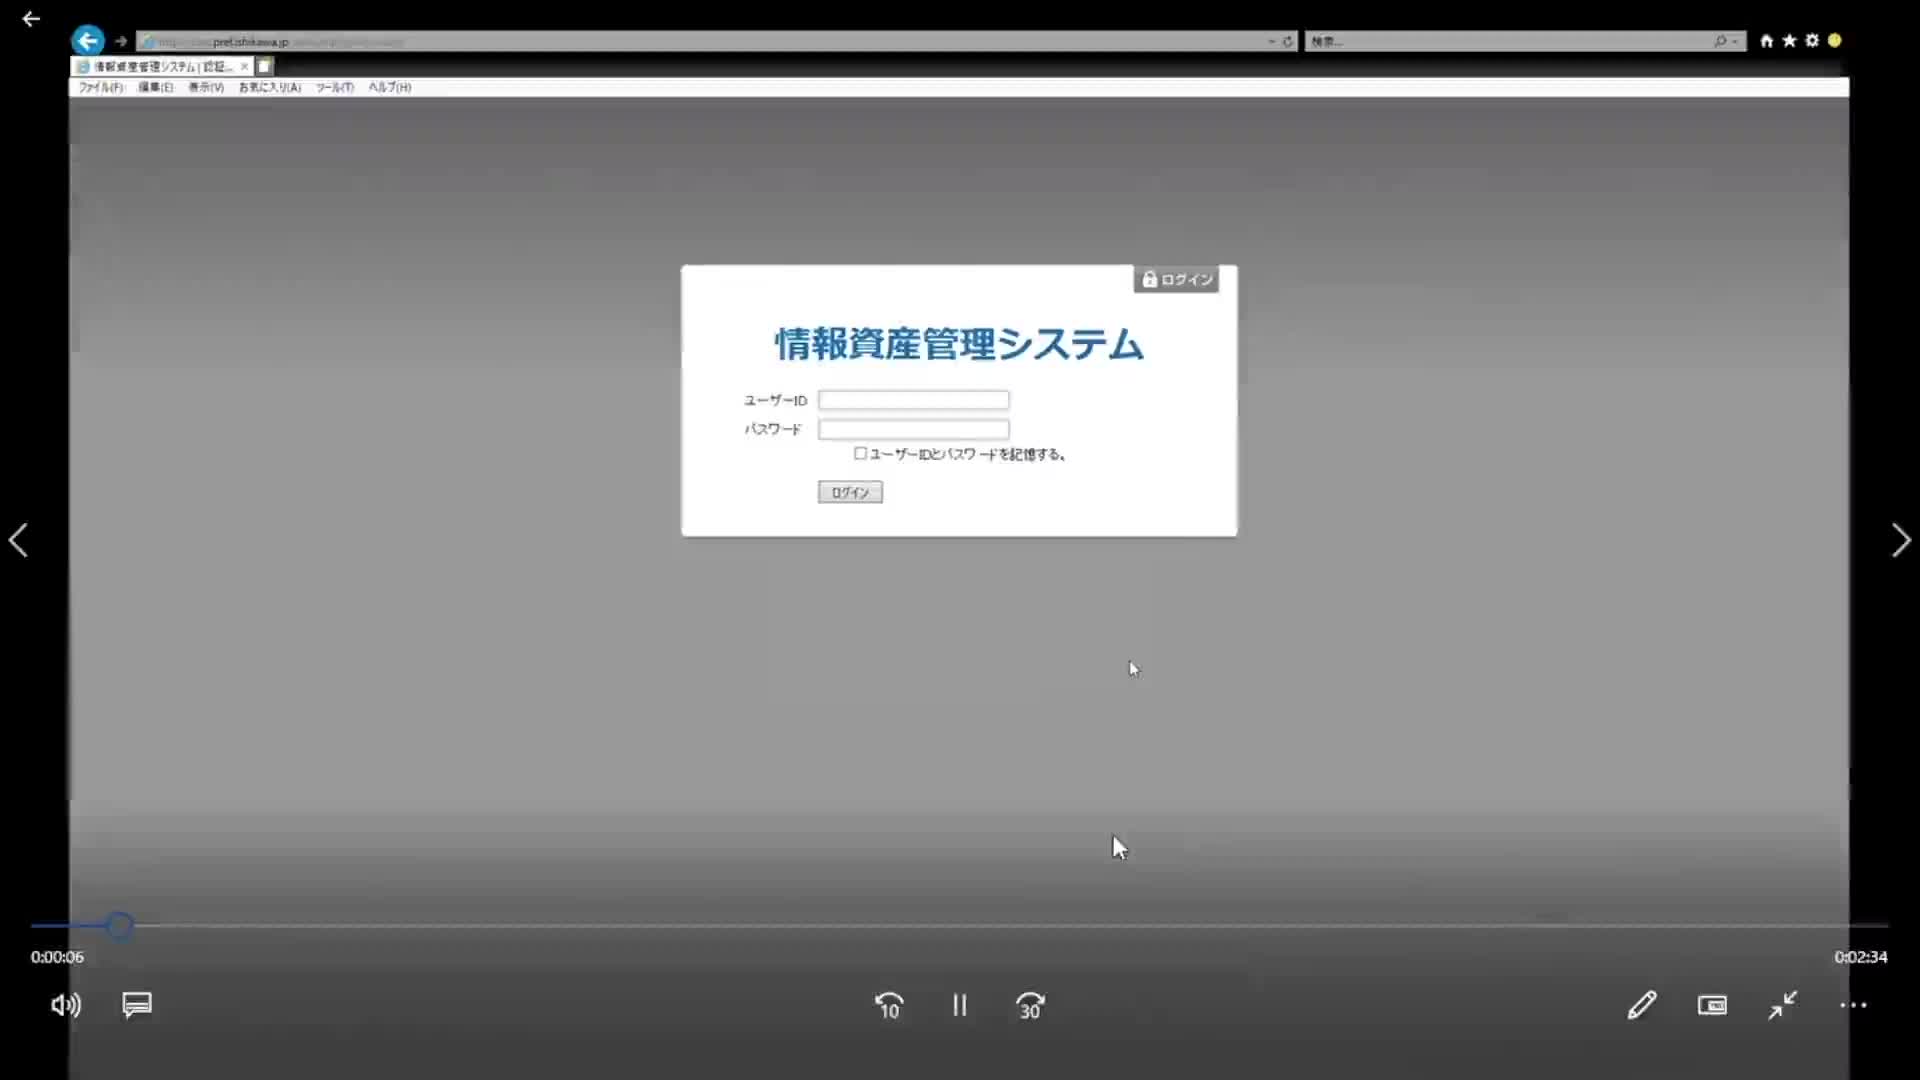Open the more options (…) menu
Viewport: 1920px width, 1080px height.
(1854, 1005)
